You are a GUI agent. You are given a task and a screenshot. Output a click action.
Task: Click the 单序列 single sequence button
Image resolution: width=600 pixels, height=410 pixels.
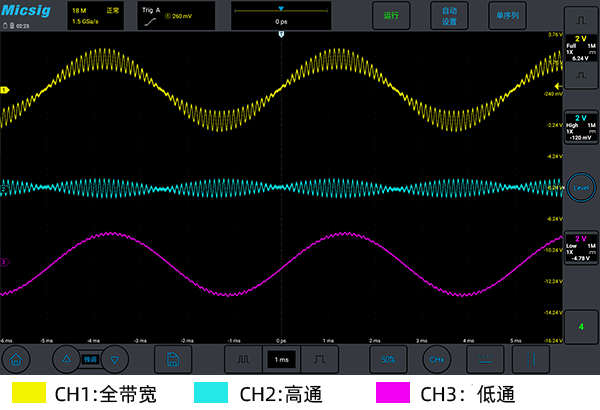507,16
